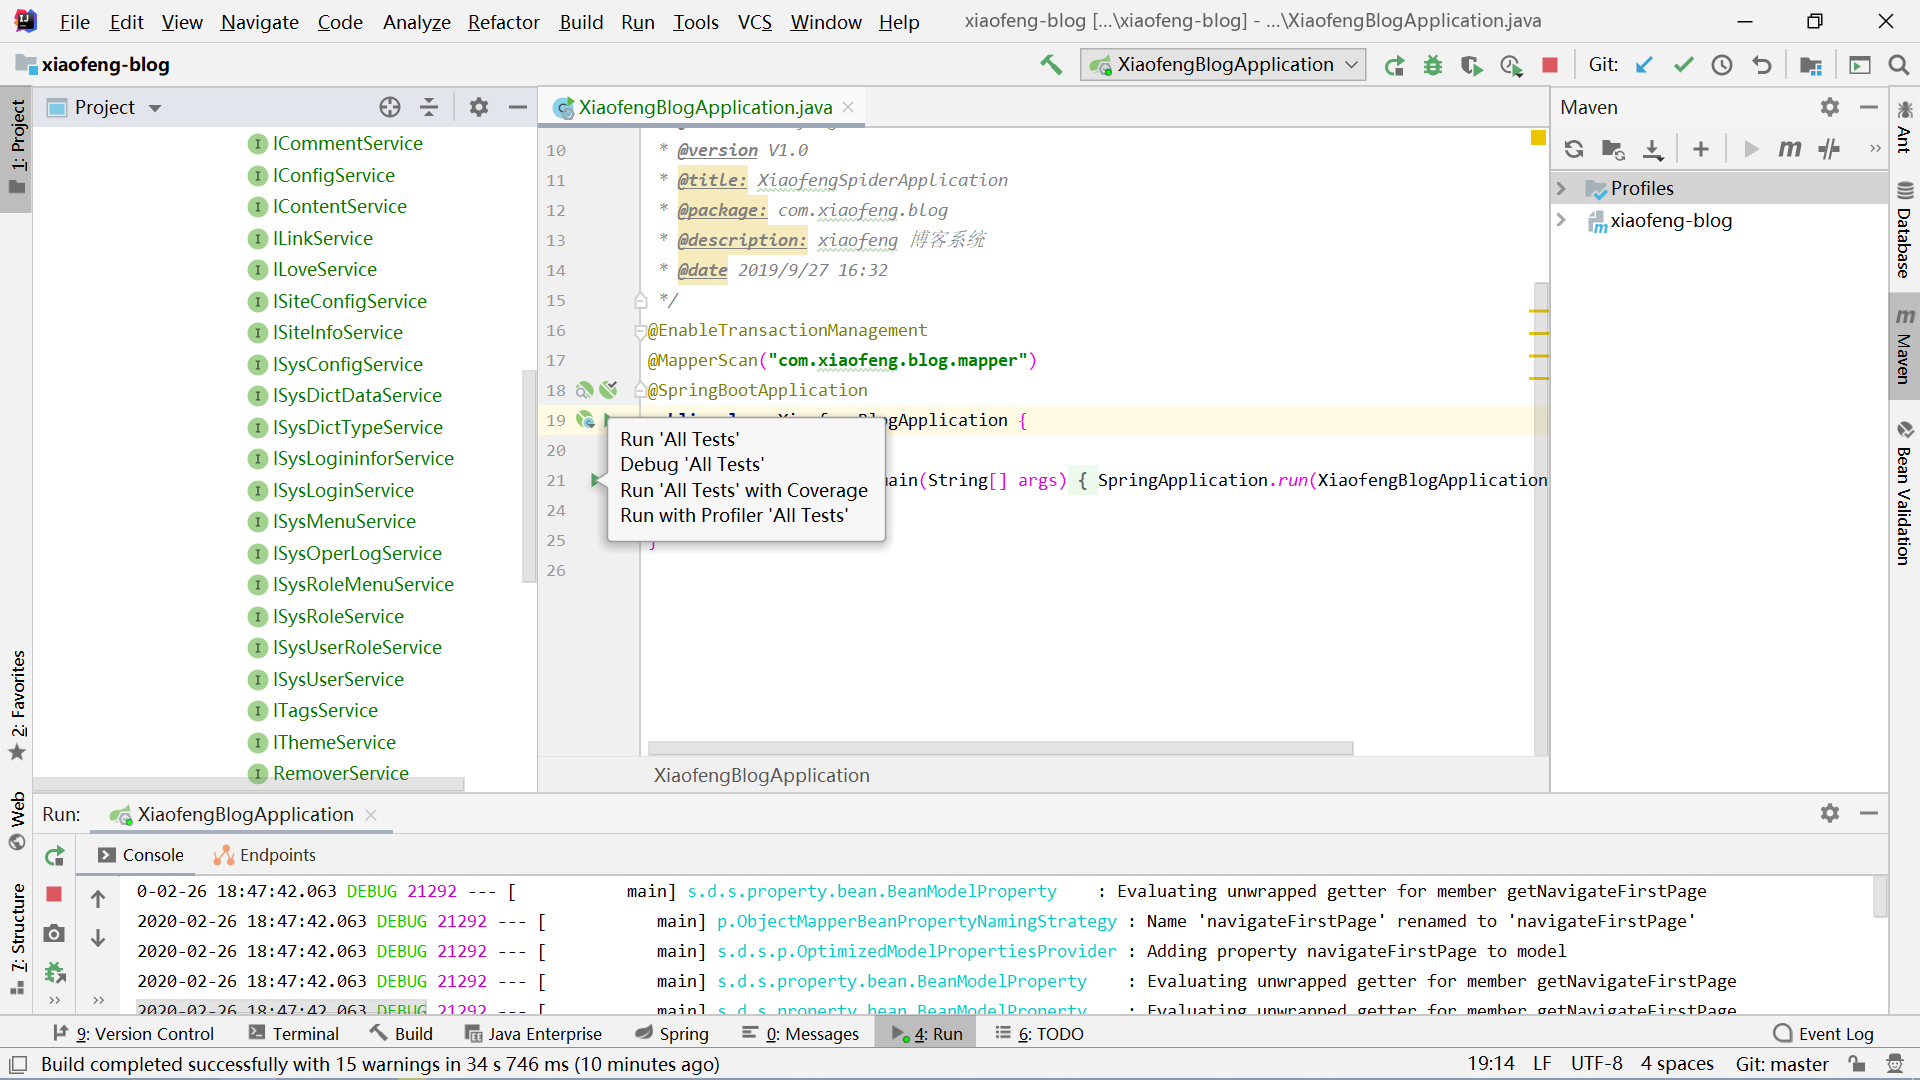
Task: Open the Refactor menu
Action: pyautogui.click(x=503, y=22)
